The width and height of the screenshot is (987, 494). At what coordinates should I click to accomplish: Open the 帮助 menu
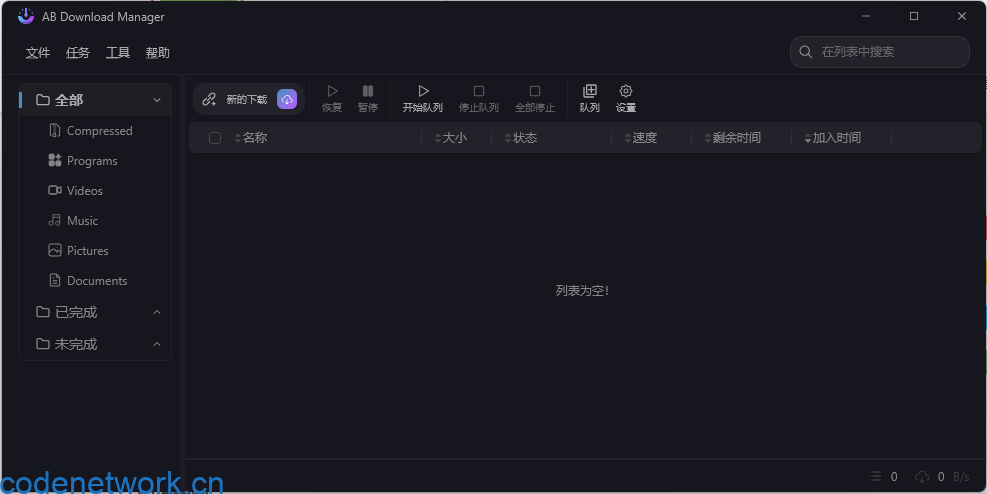pyautogui.click(x=157, y=53)
